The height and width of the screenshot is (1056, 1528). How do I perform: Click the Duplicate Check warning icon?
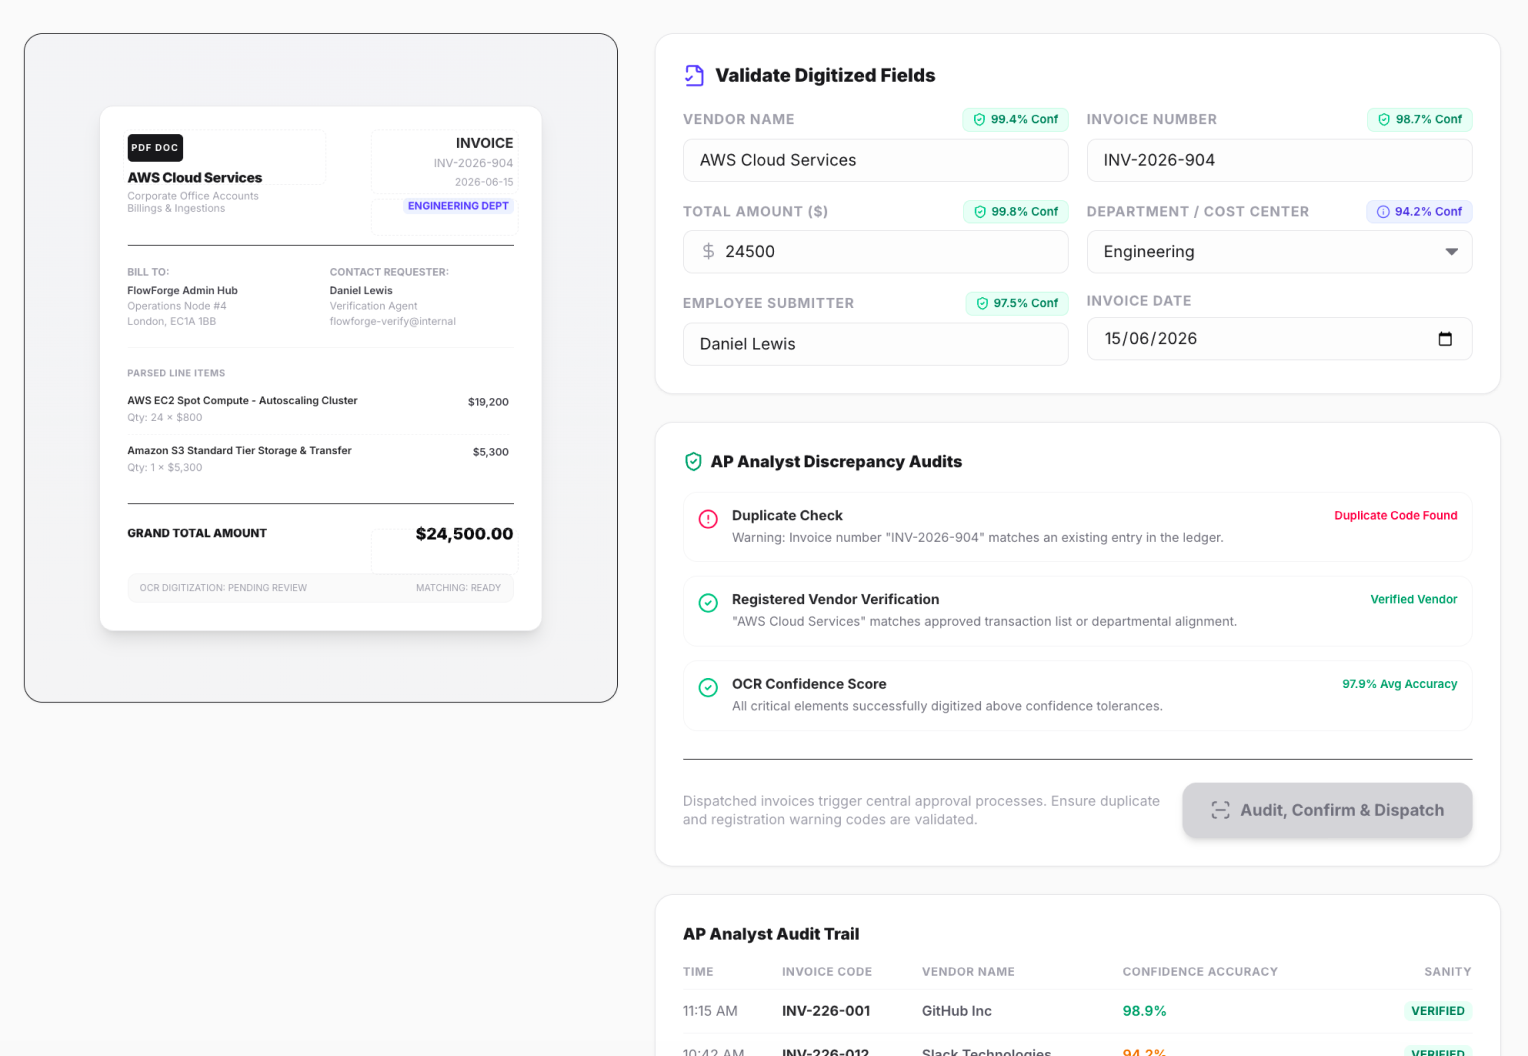(x=708, y=519)
